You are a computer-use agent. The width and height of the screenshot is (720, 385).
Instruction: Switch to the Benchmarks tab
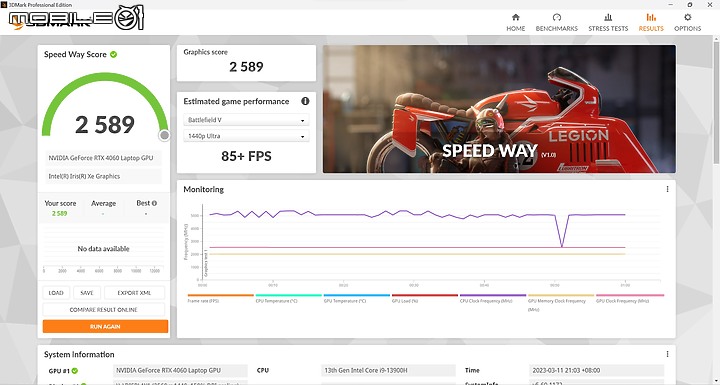pos(557,23)
